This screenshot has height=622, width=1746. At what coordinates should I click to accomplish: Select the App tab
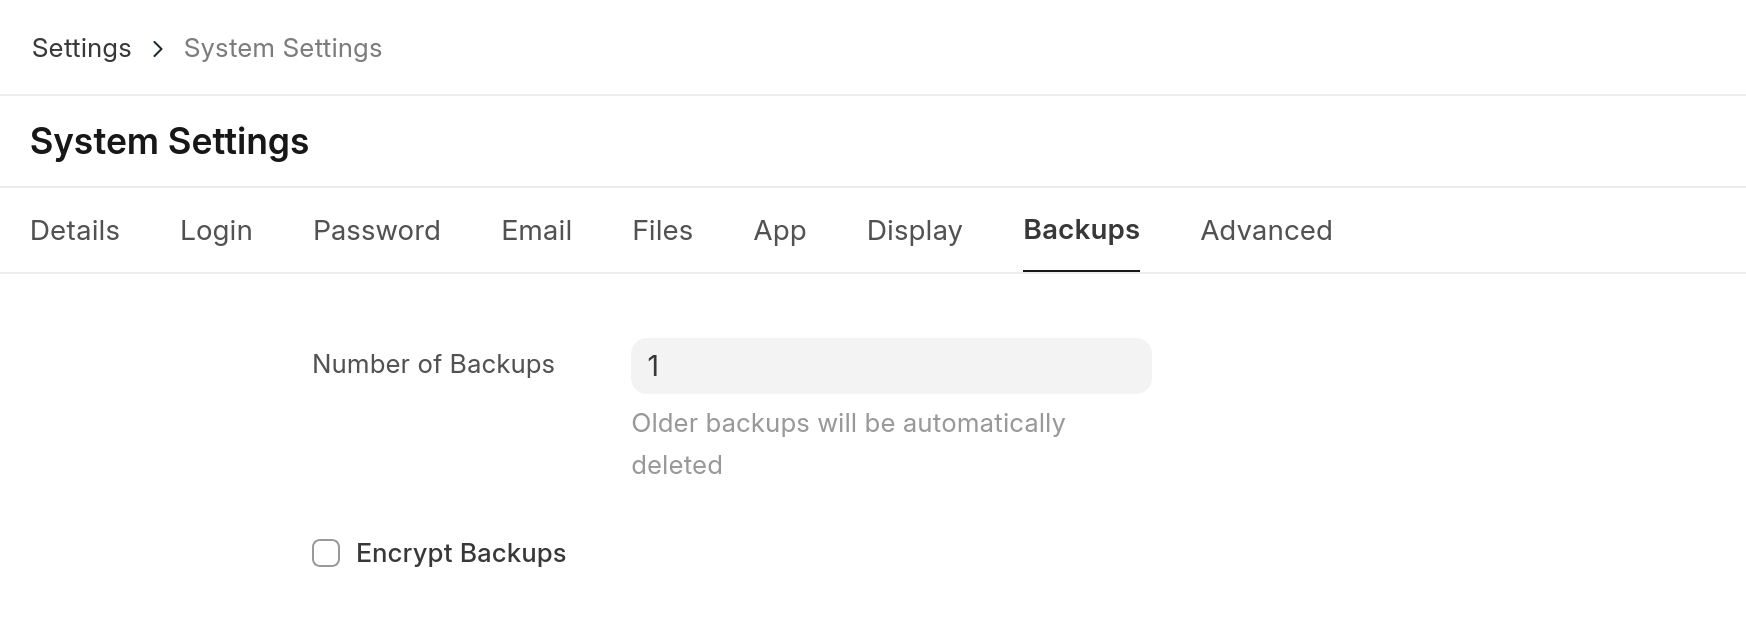pos(780,230)
